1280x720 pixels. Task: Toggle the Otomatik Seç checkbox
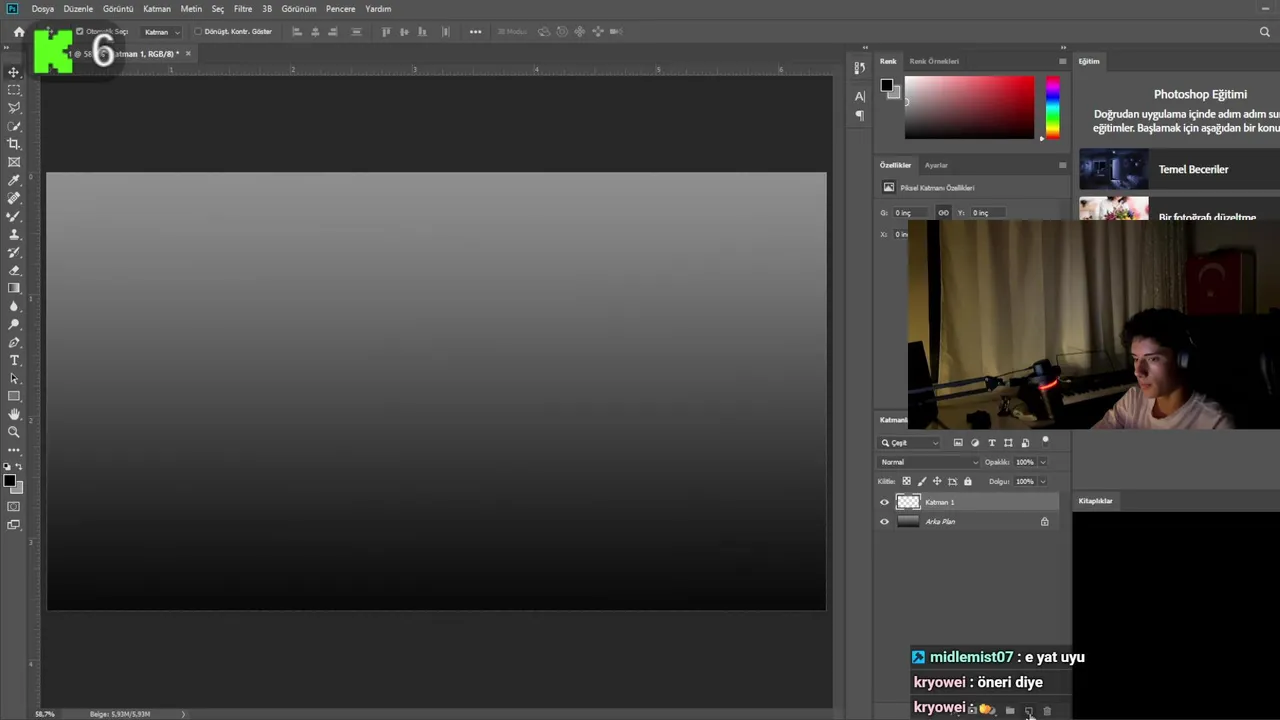tap(80, 32)
